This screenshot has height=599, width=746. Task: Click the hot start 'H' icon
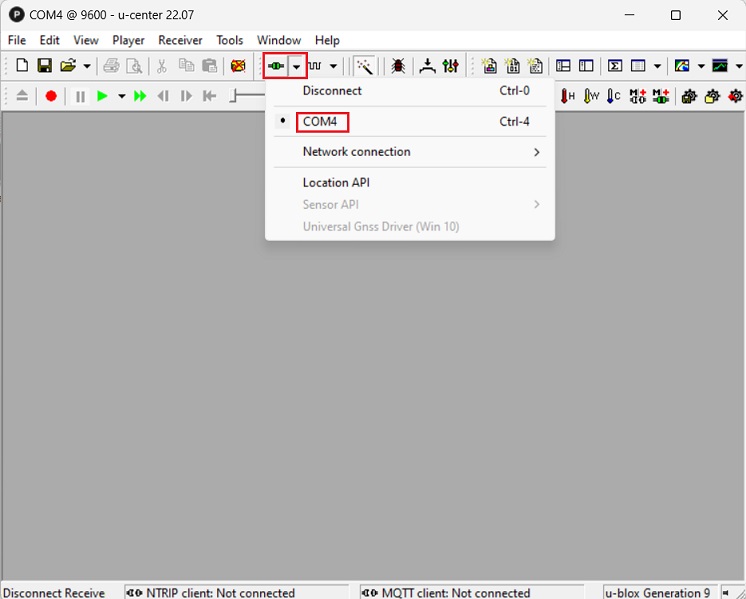pos(568,96)
